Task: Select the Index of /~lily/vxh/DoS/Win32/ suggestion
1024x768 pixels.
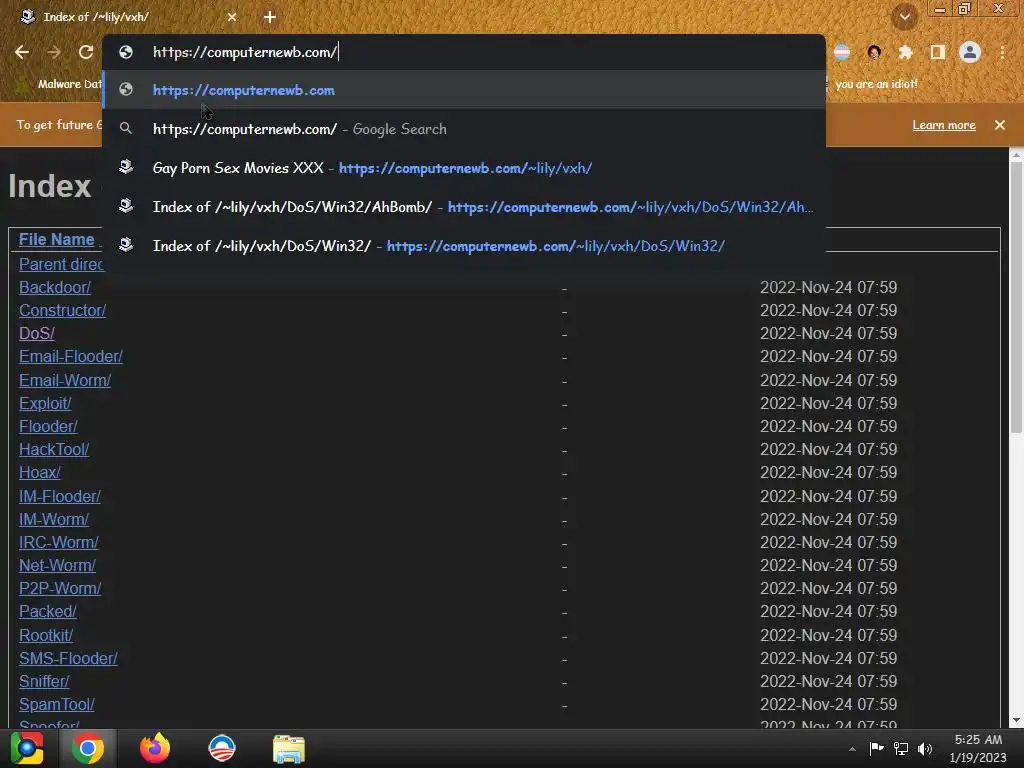Action: 464,246
